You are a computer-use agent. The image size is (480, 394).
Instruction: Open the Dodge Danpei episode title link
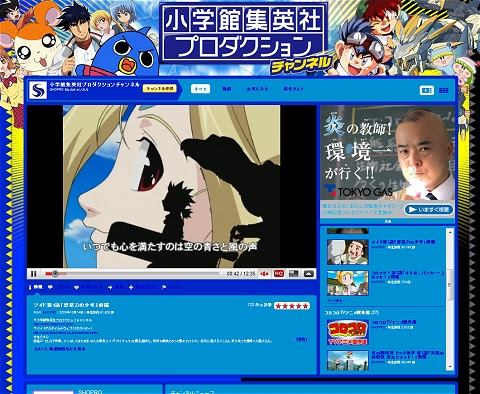(408, 355)
